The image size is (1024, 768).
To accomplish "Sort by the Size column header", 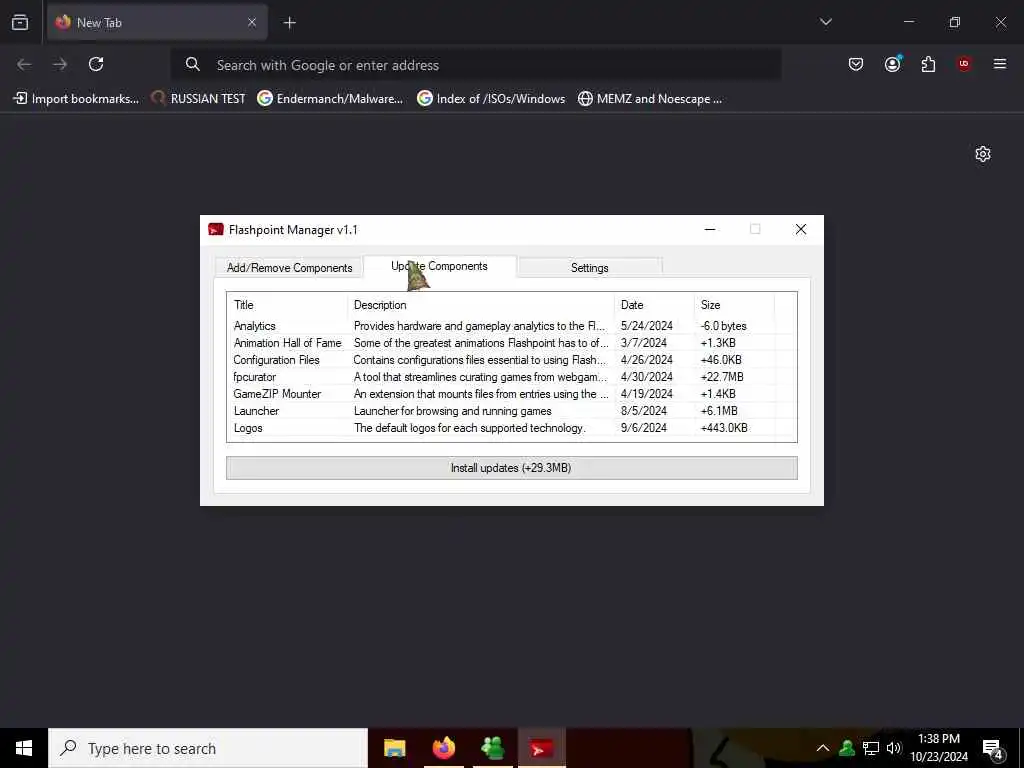I will coord(734,305).
